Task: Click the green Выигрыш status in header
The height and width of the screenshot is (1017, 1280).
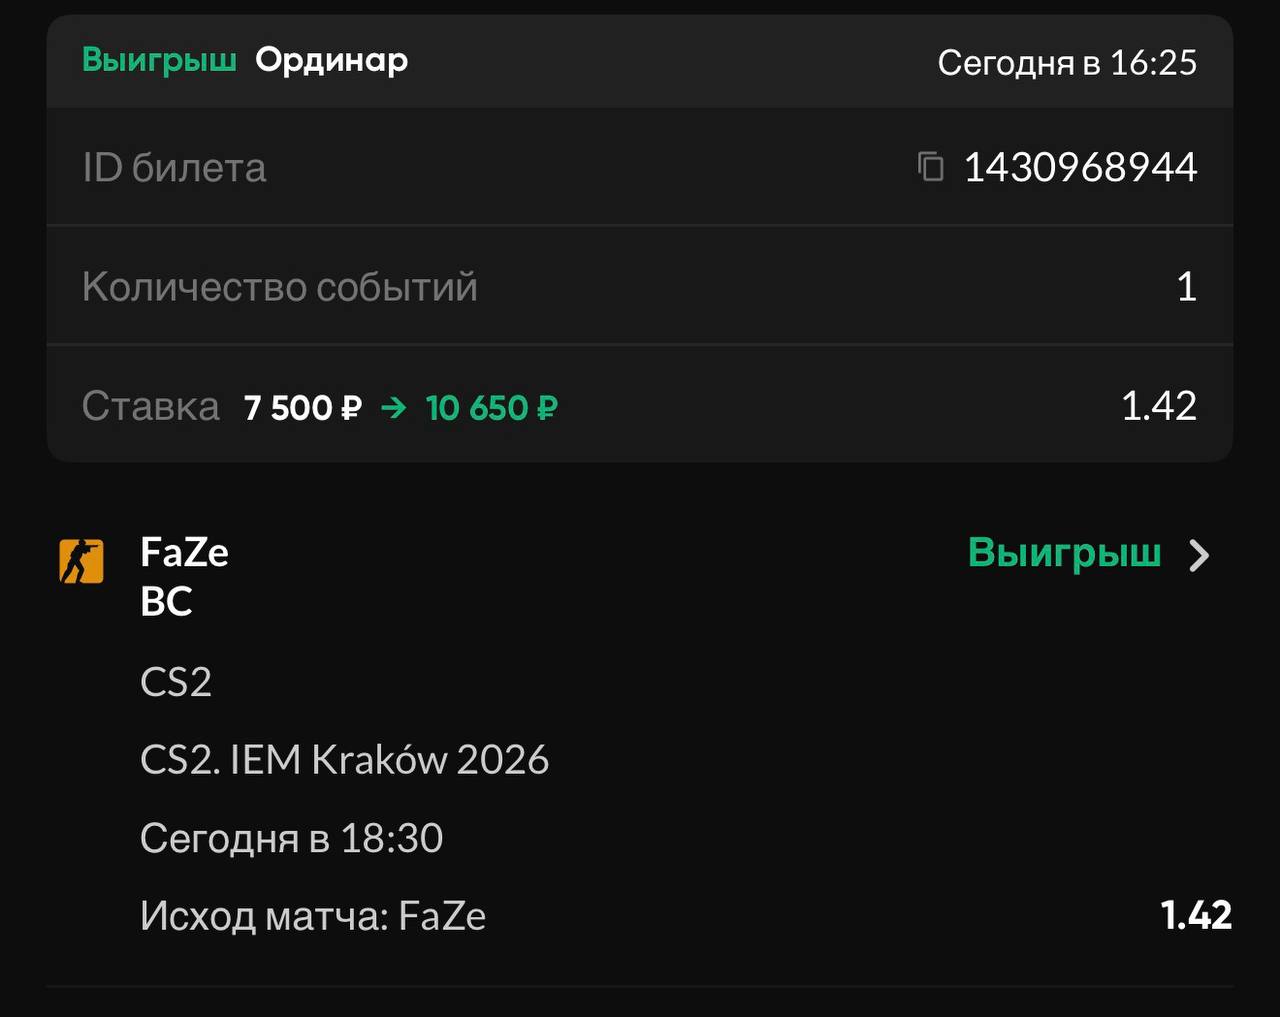Action: [x=159, y=60]
